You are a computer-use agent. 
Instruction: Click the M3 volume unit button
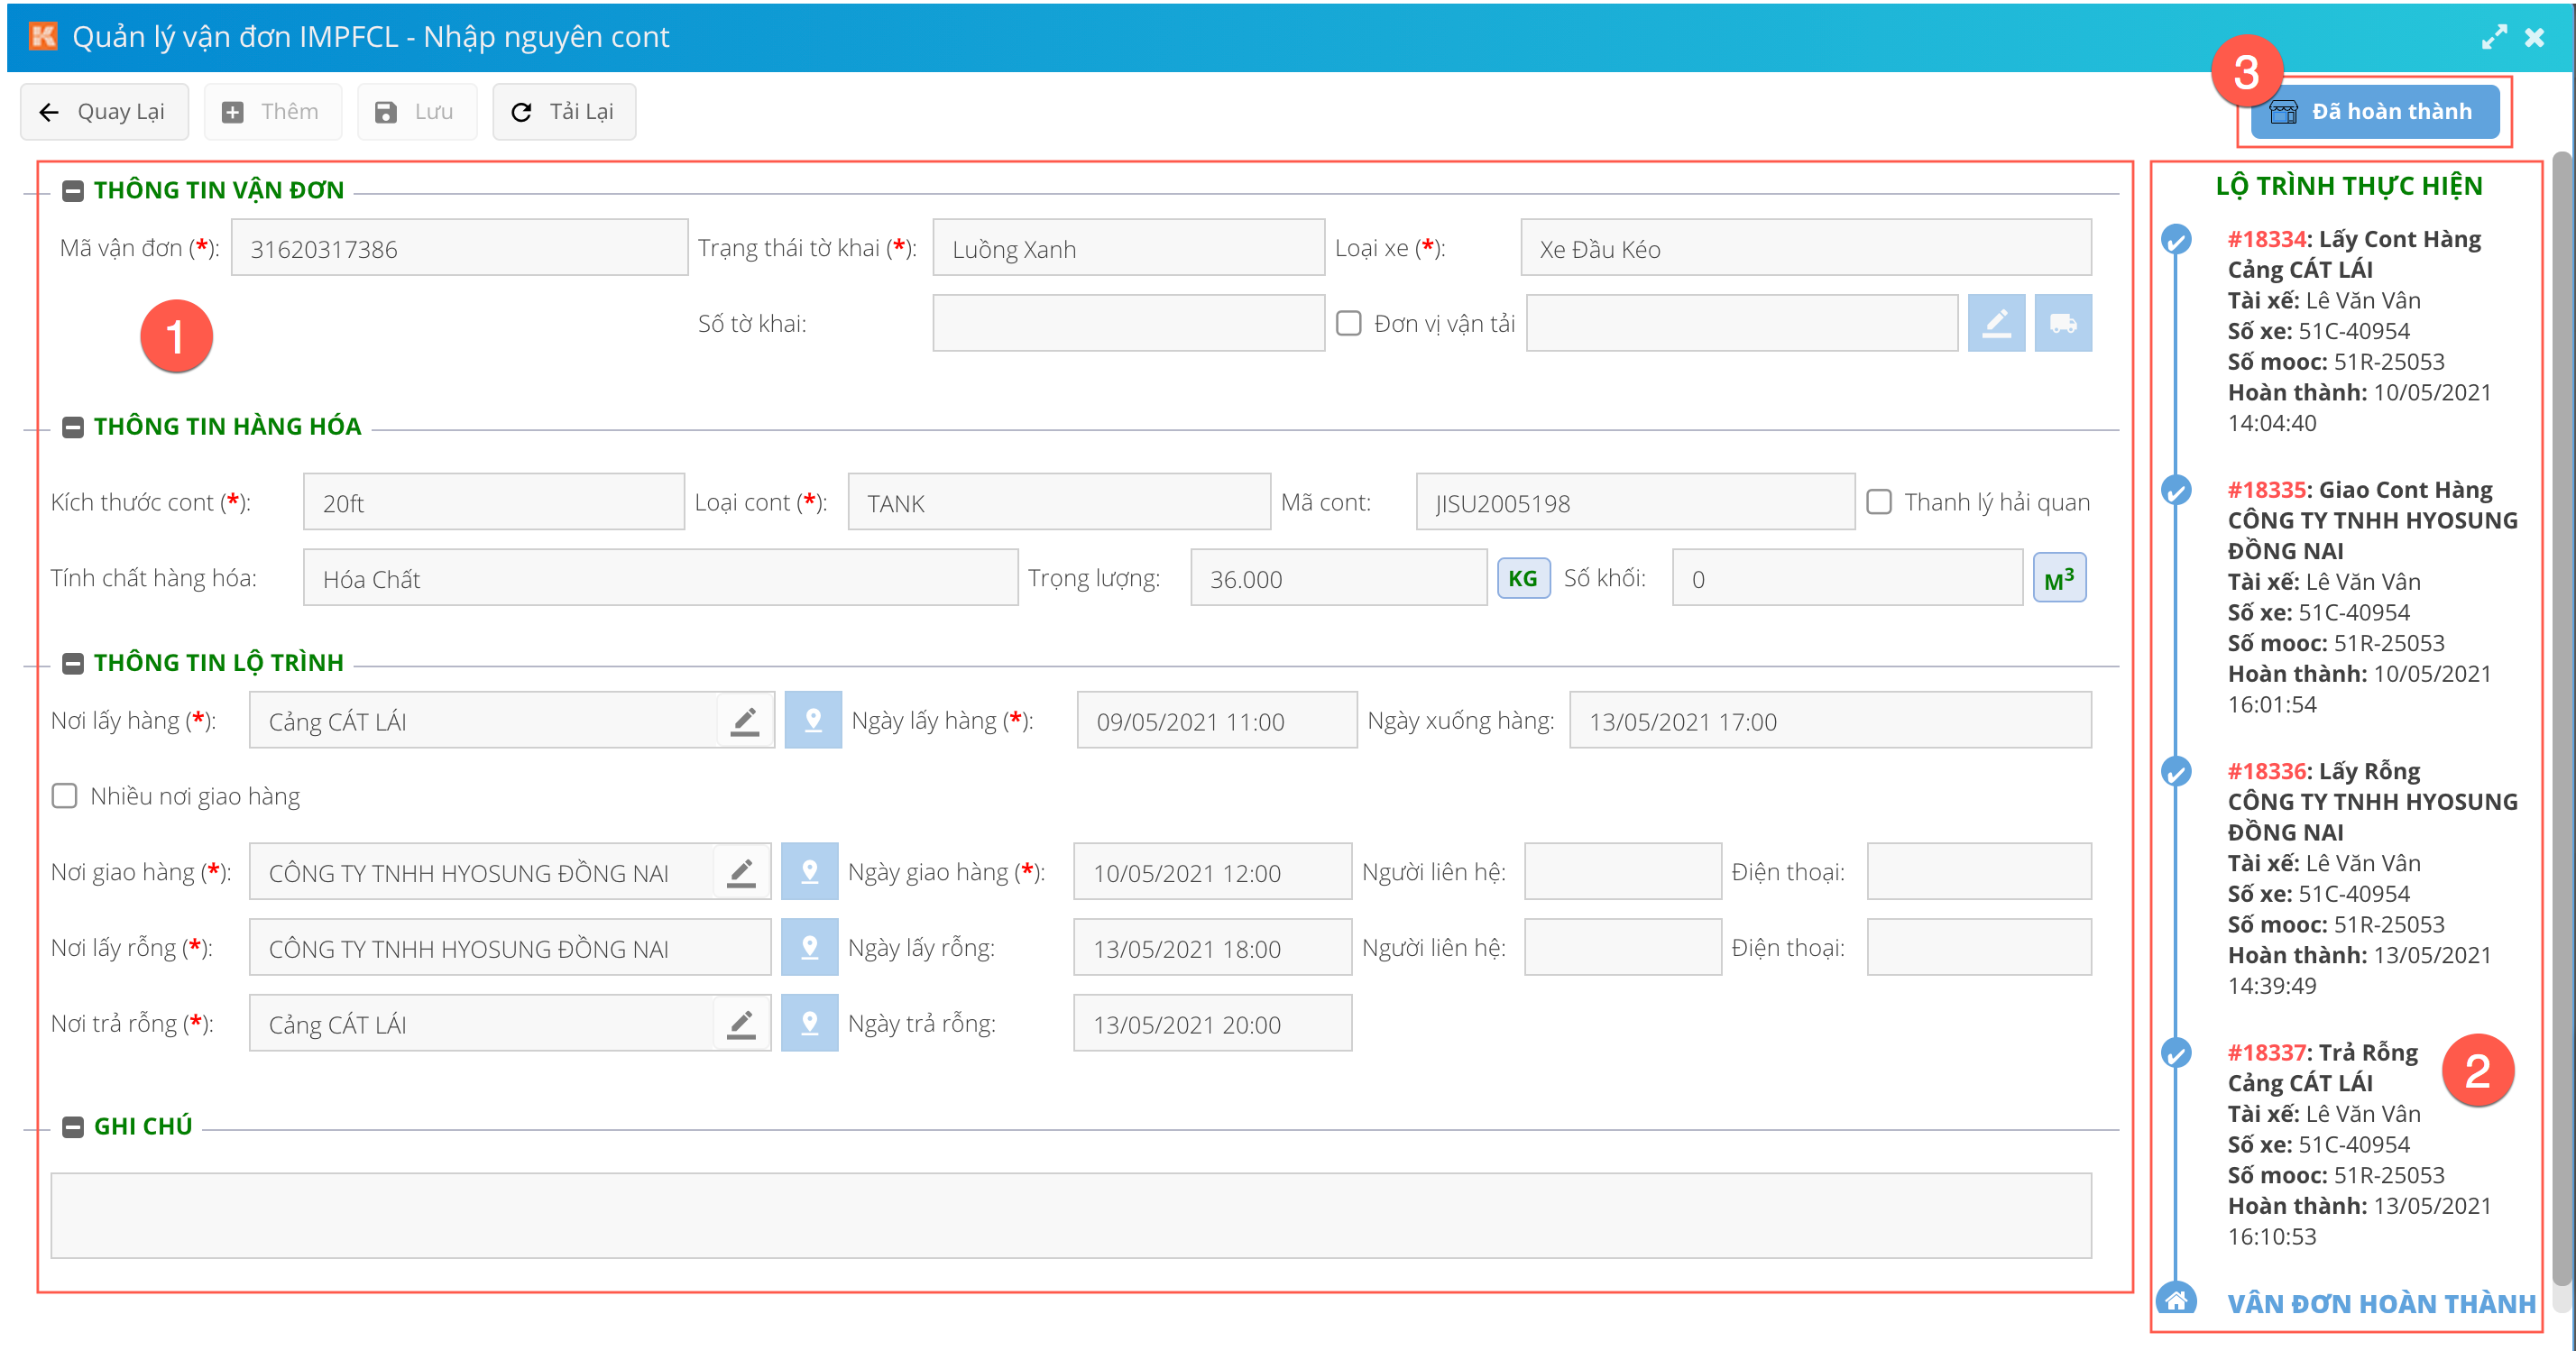click(2058, 578)
